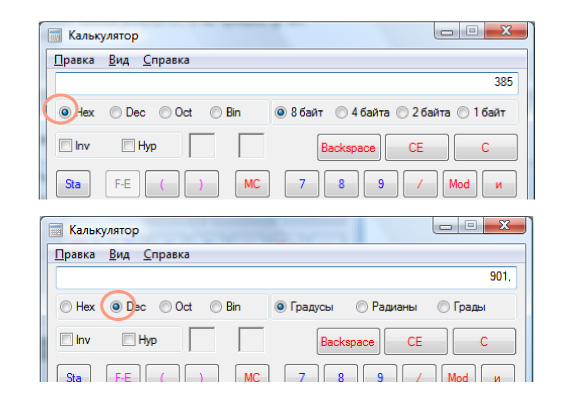The image size is (561, 399).
Task: Click the close parenthesis key in top calculator
Action: point(201,184)
